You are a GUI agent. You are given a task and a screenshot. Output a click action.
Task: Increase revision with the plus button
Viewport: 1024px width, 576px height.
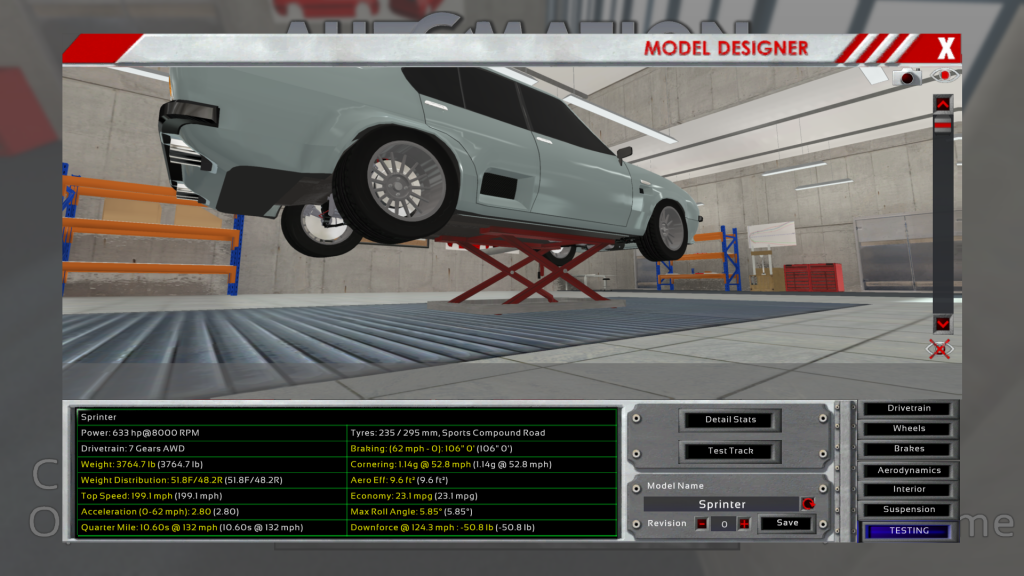pyautogui.click(x=744, y=523)
